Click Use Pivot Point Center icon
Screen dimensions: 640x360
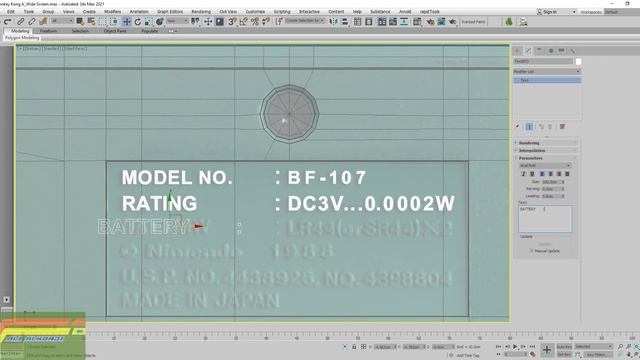(x=196, y=21)
